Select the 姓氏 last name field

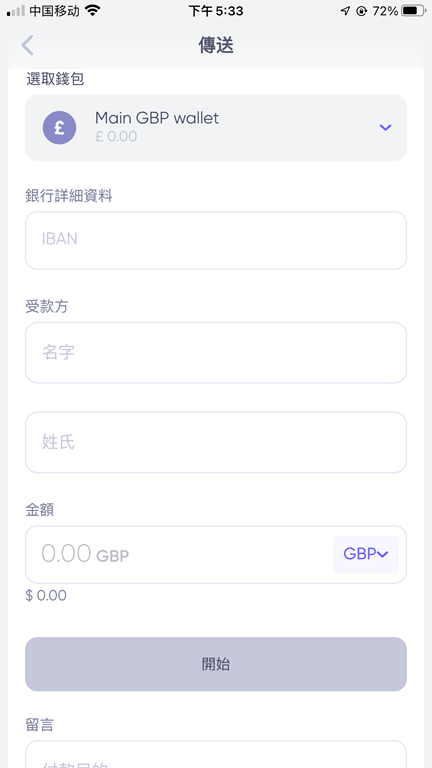[216, 442]
